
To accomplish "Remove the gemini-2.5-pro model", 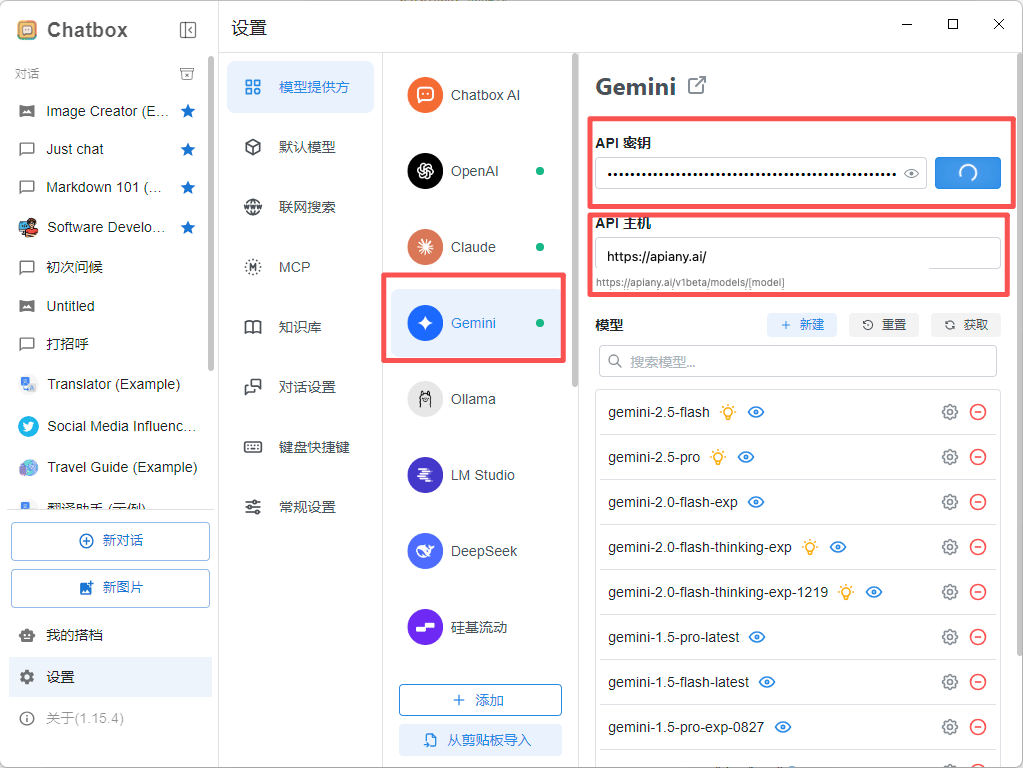I will coord(978,457).
